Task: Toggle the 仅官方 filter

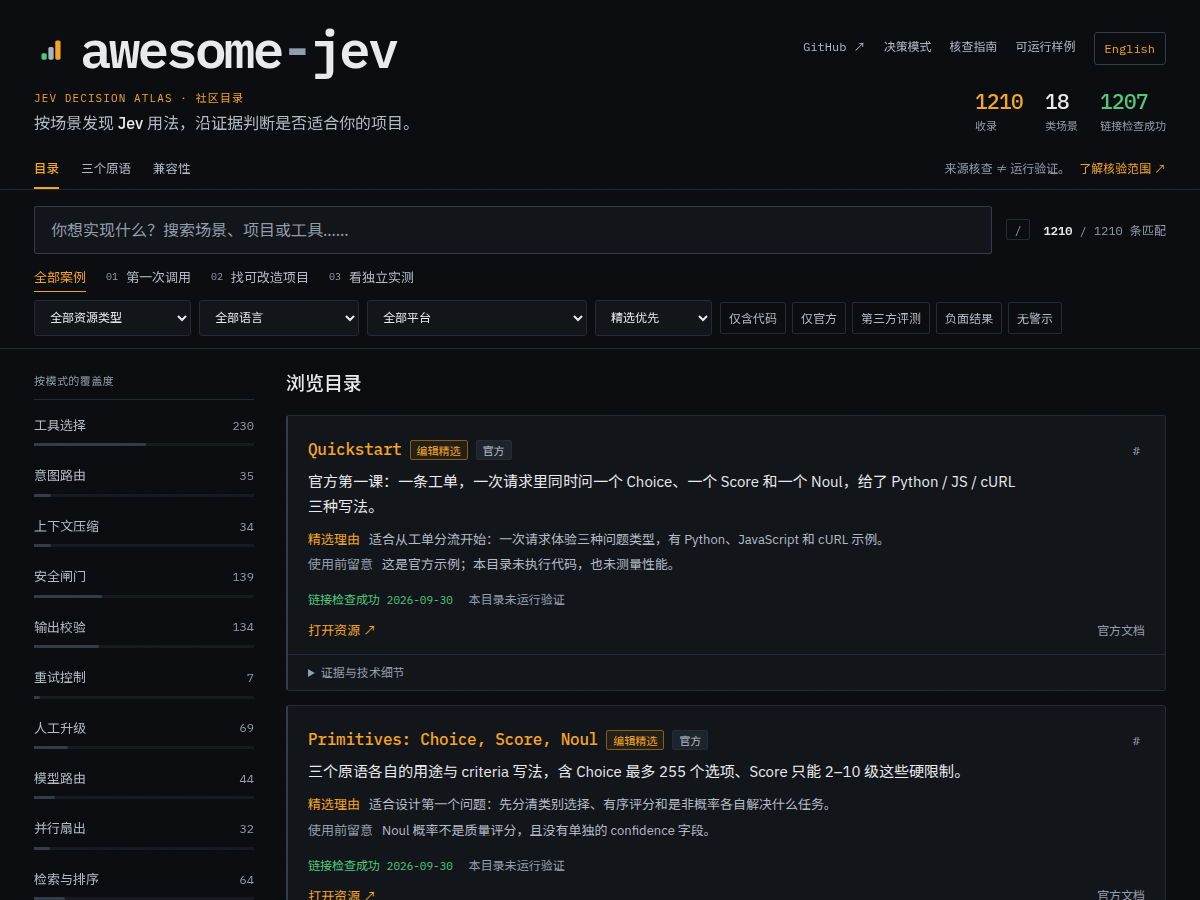Action: coord(819,318)
